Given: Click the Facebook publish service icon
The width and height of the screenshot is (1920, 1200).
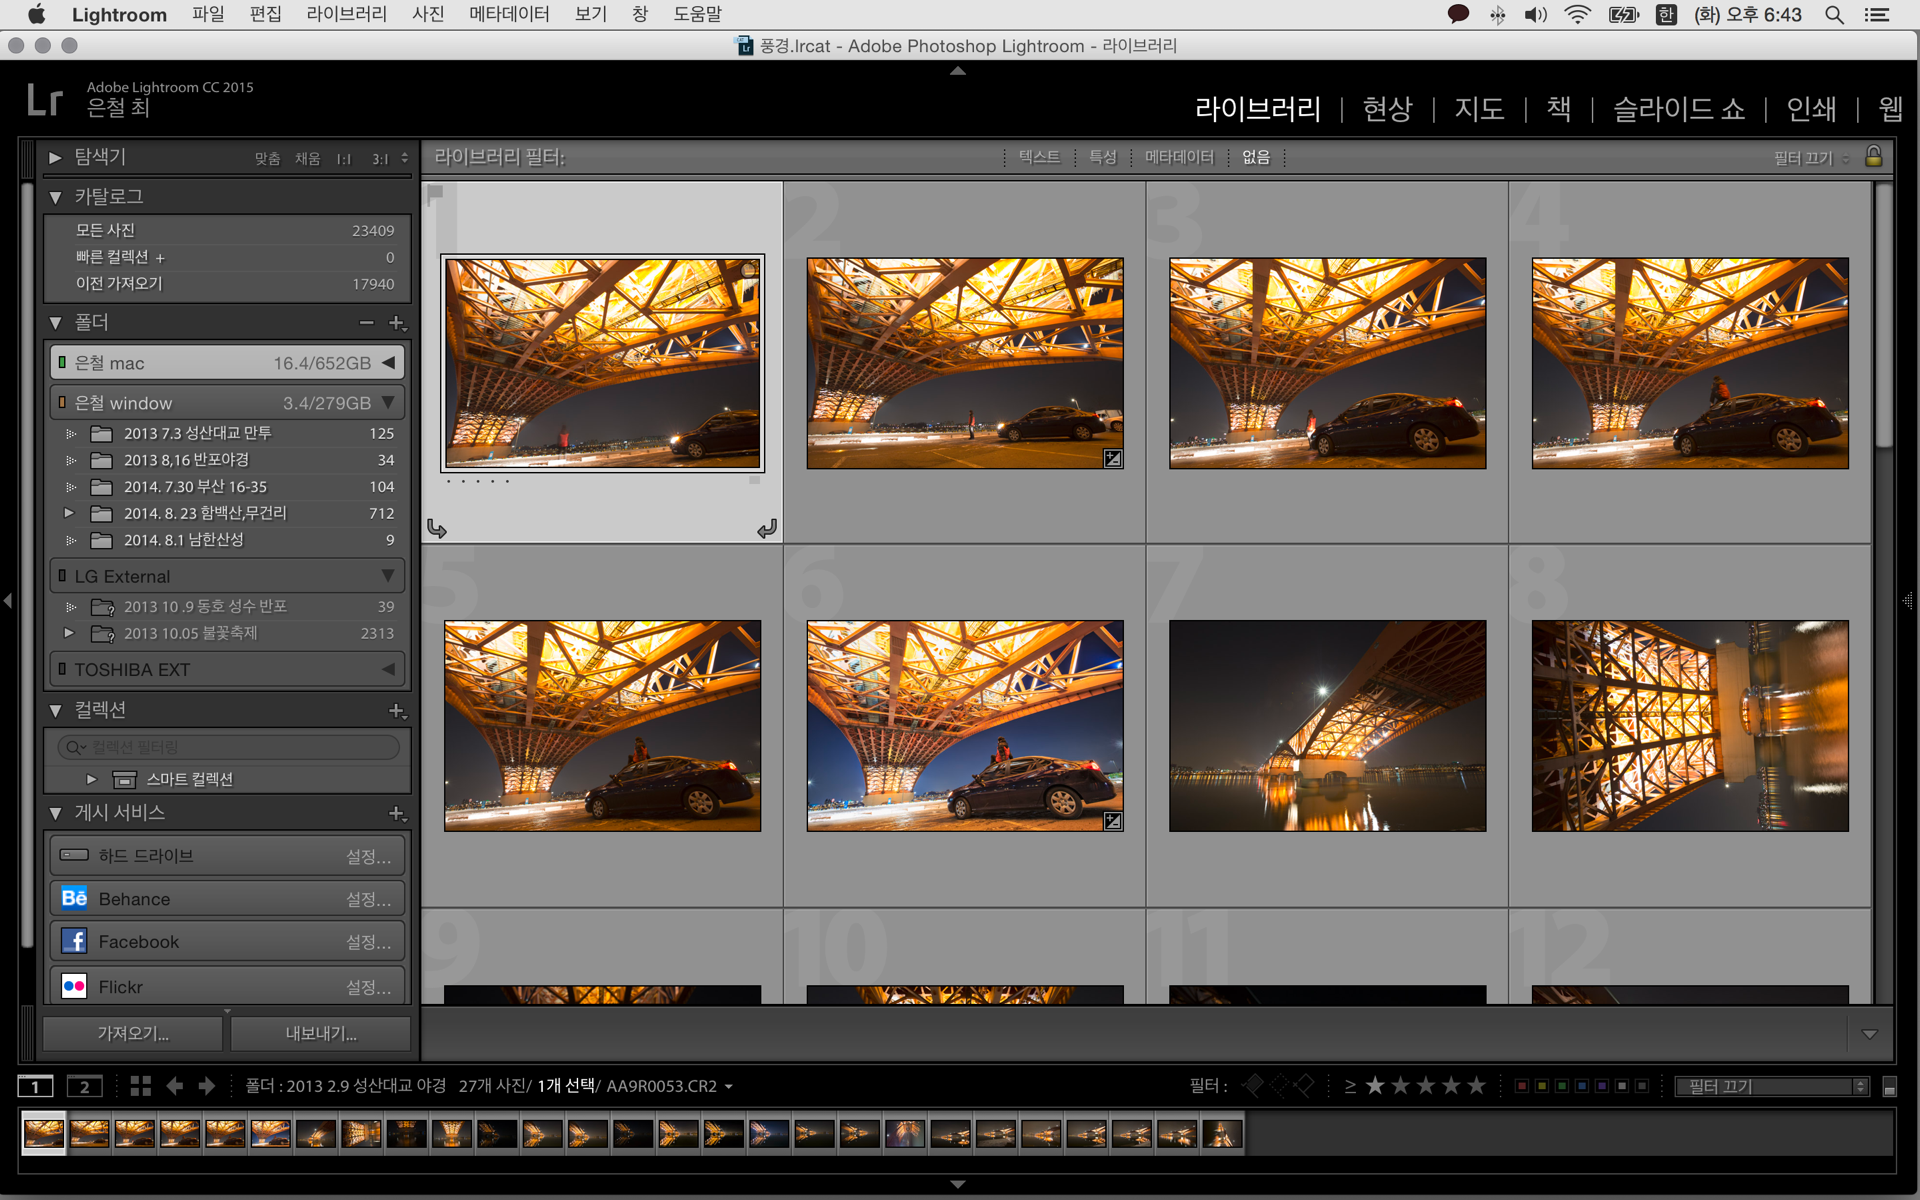Looking at the screenshot, I should 74,942.
